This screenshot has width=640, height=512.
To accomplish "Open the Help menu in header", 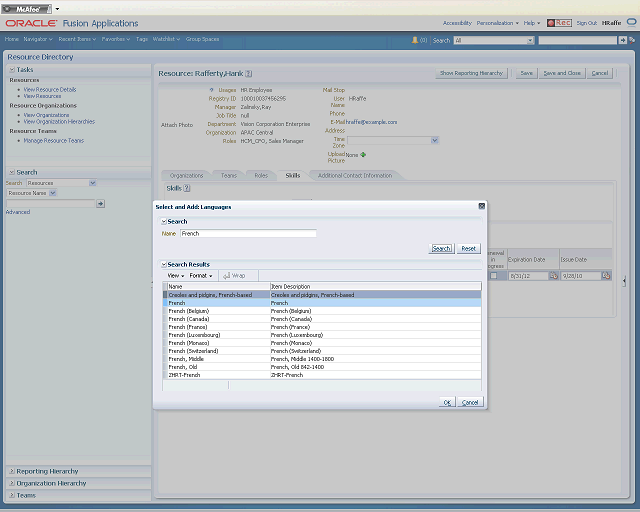I will (x=532, y=23).
